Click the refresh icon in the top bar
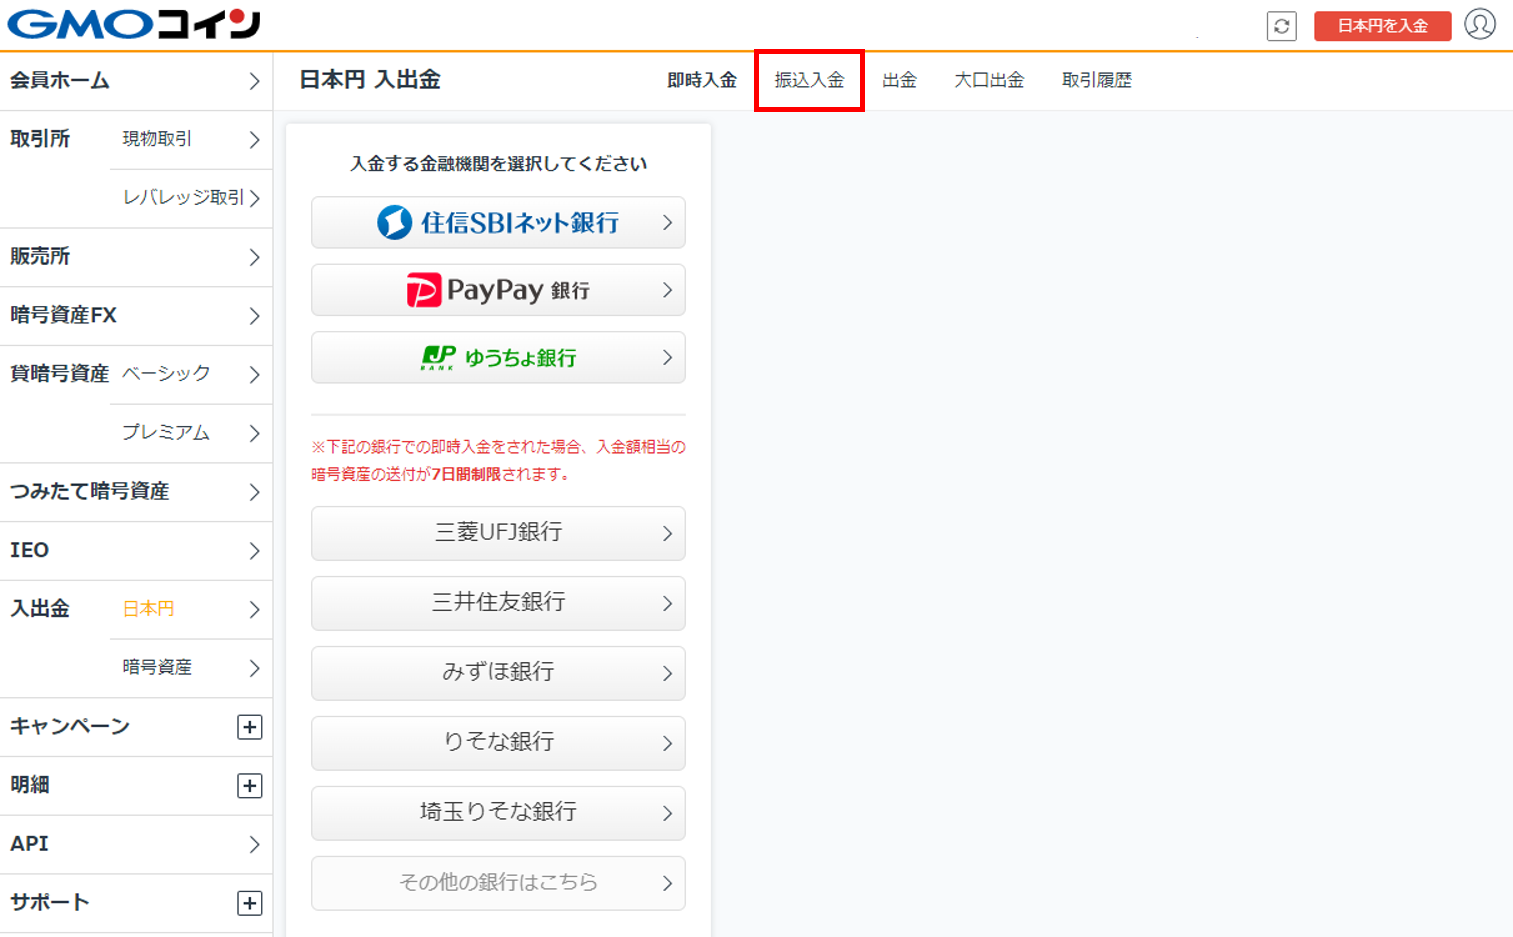1513x937 pixels. click(1282, 26)
